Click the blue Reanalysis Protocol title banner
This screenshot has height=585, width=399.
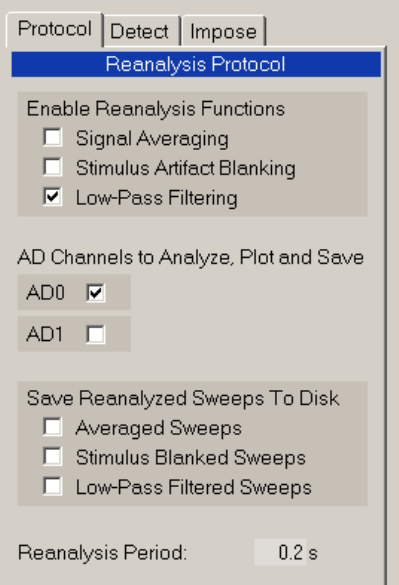196,64
